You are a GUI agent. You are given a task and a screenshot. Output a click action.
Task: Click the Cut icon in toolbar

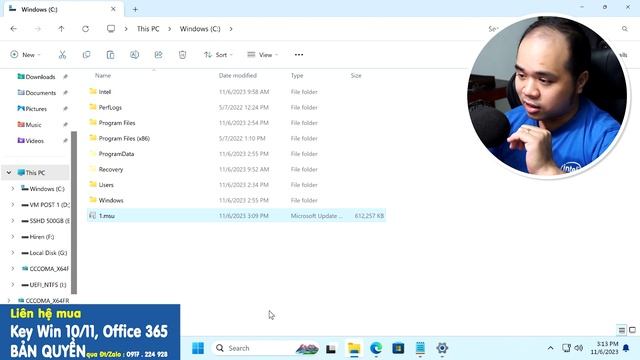click(x=62, y=55)
